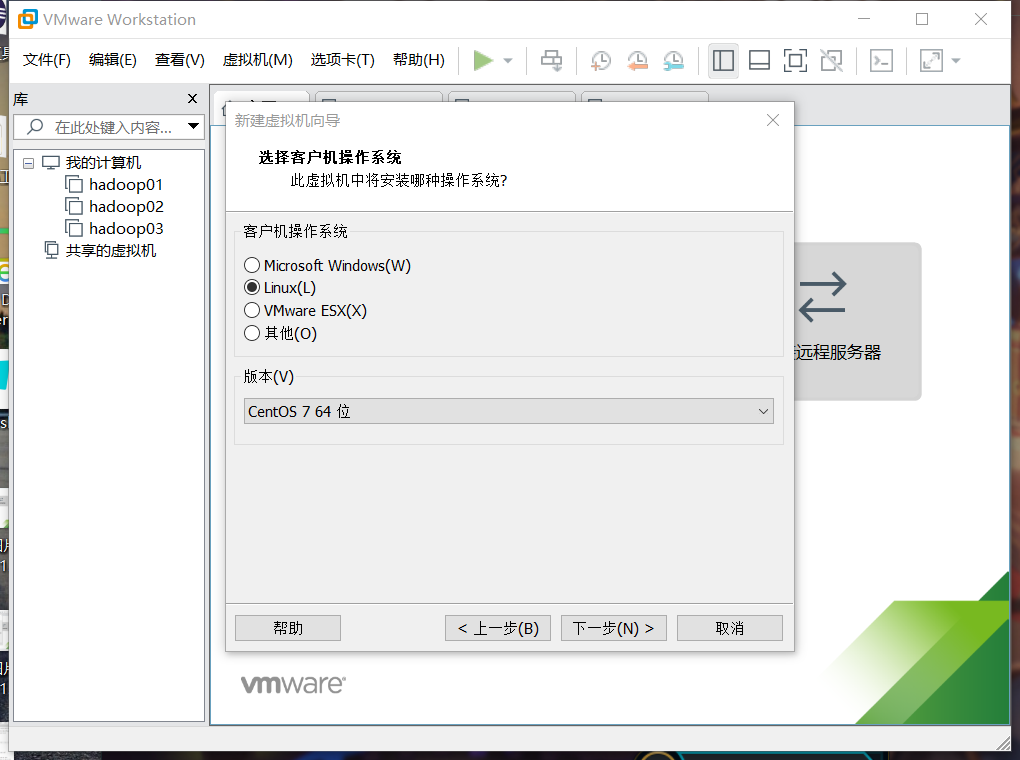The image size is (1020, 760).
Task: Toggle the thumbnail bar view icon
Action: click(759, 61)
